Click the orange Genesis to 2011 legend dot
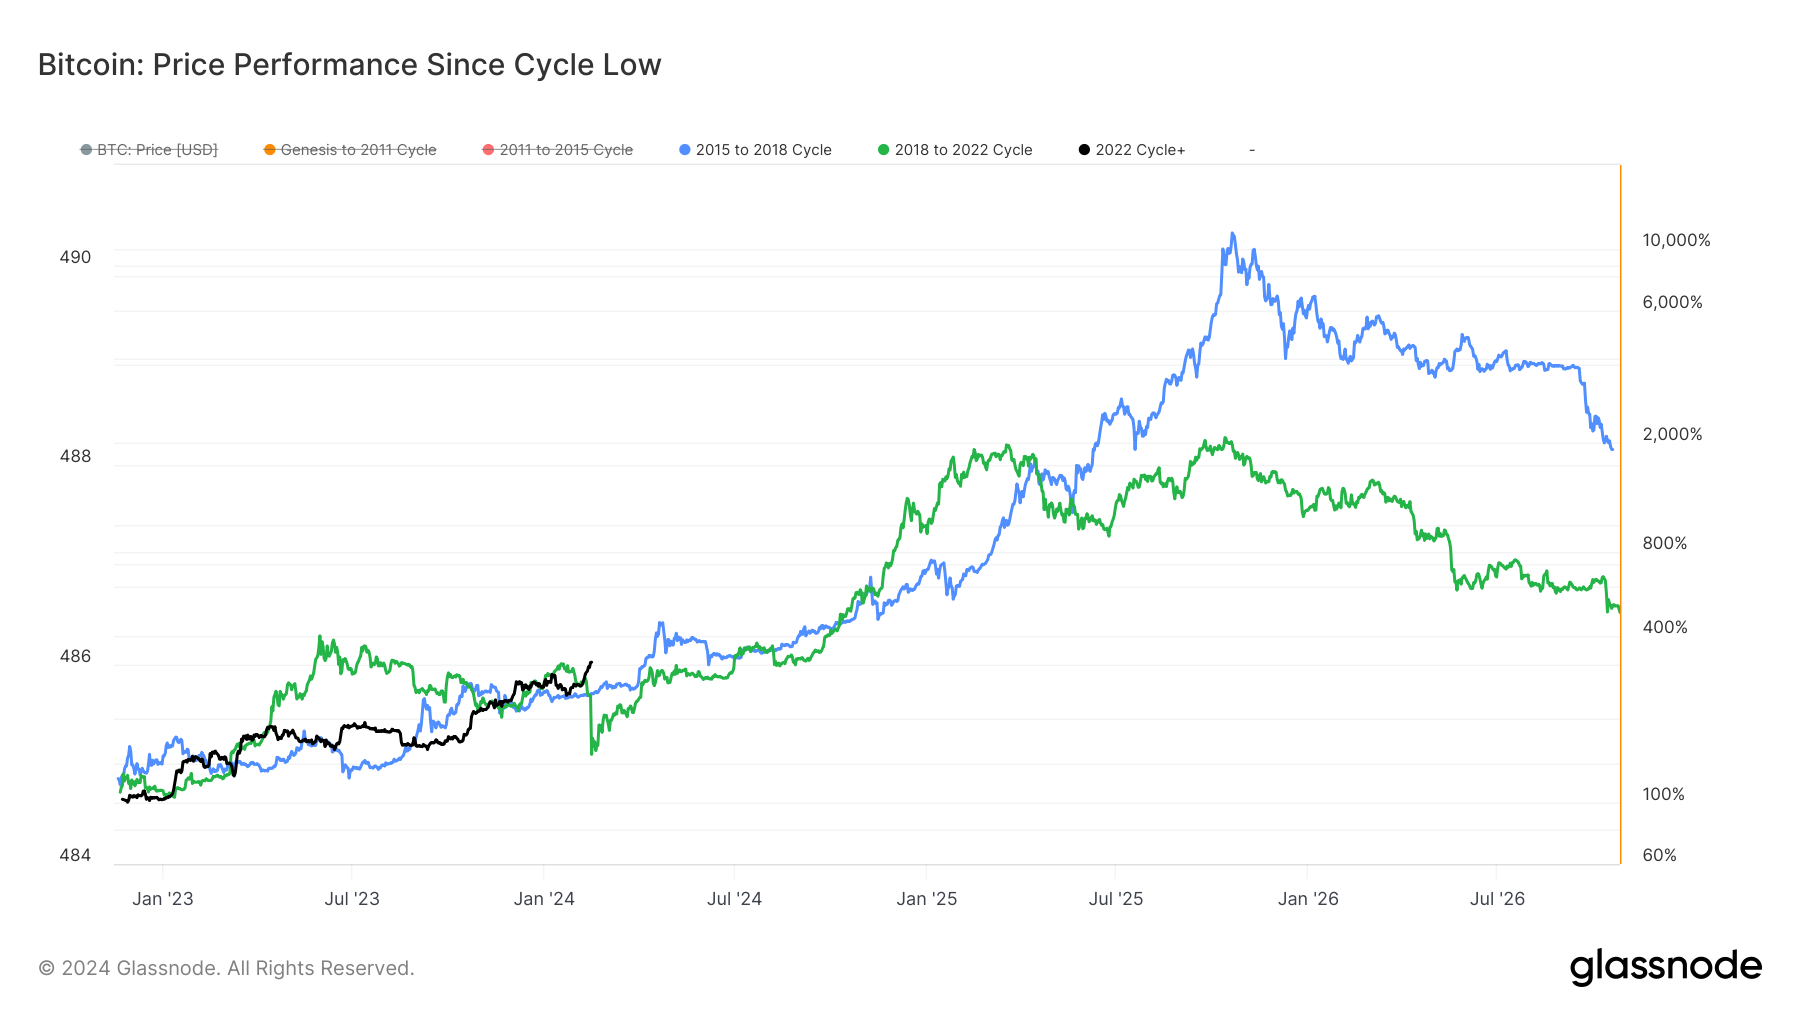Image resolution: width=1800 pixels, height=1013 pixels. tap(269, 150)
